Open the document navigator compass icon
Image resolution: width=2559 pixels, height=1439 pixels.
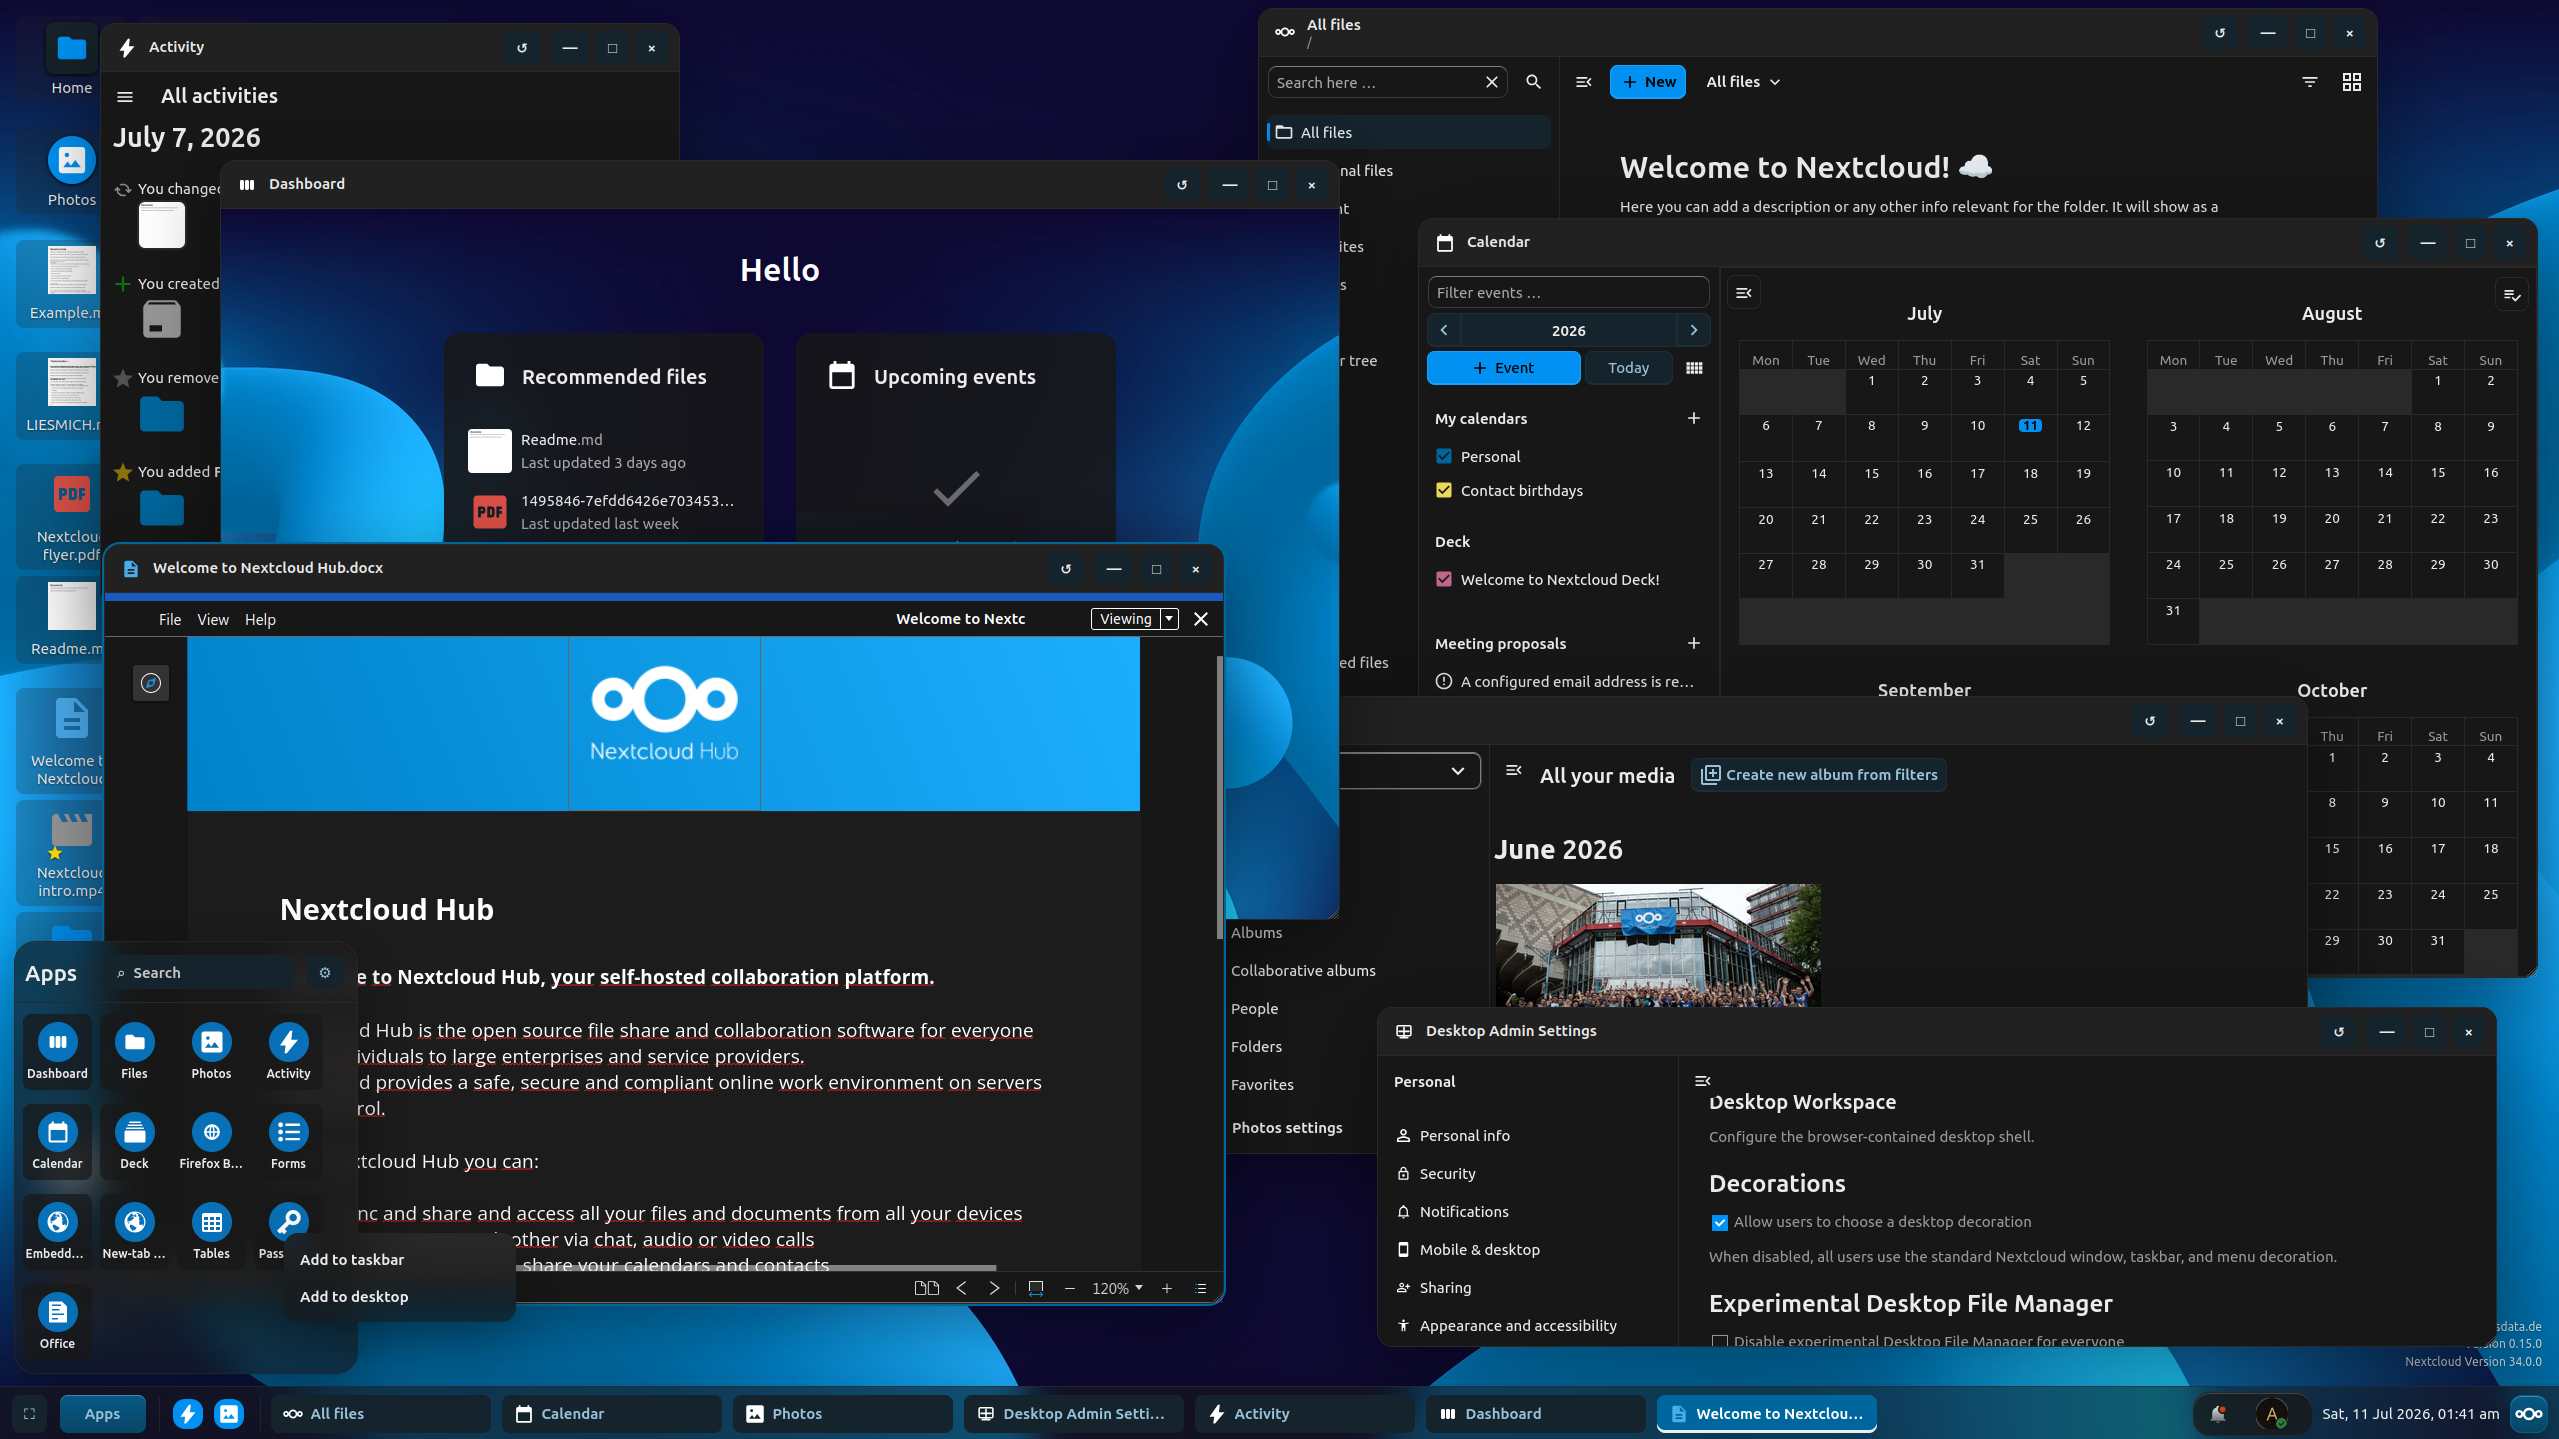[151, 683]
